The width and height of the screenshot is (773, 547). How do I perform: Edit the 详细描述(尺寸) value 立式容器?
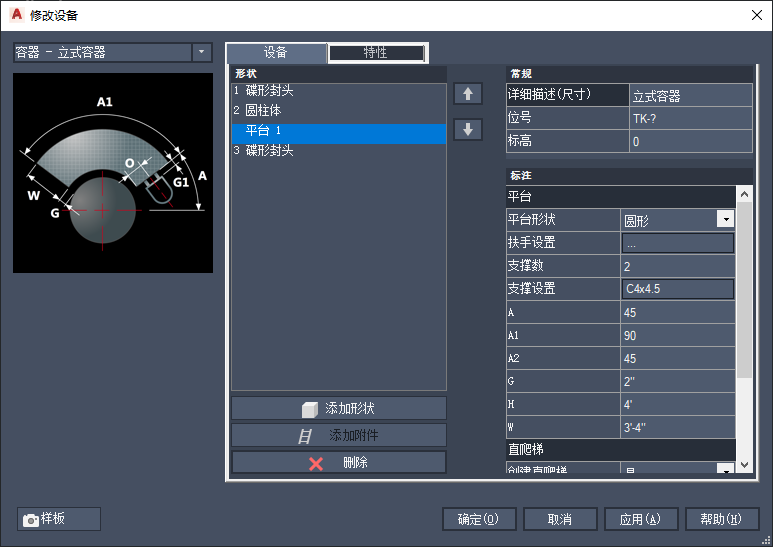point(691,96)
